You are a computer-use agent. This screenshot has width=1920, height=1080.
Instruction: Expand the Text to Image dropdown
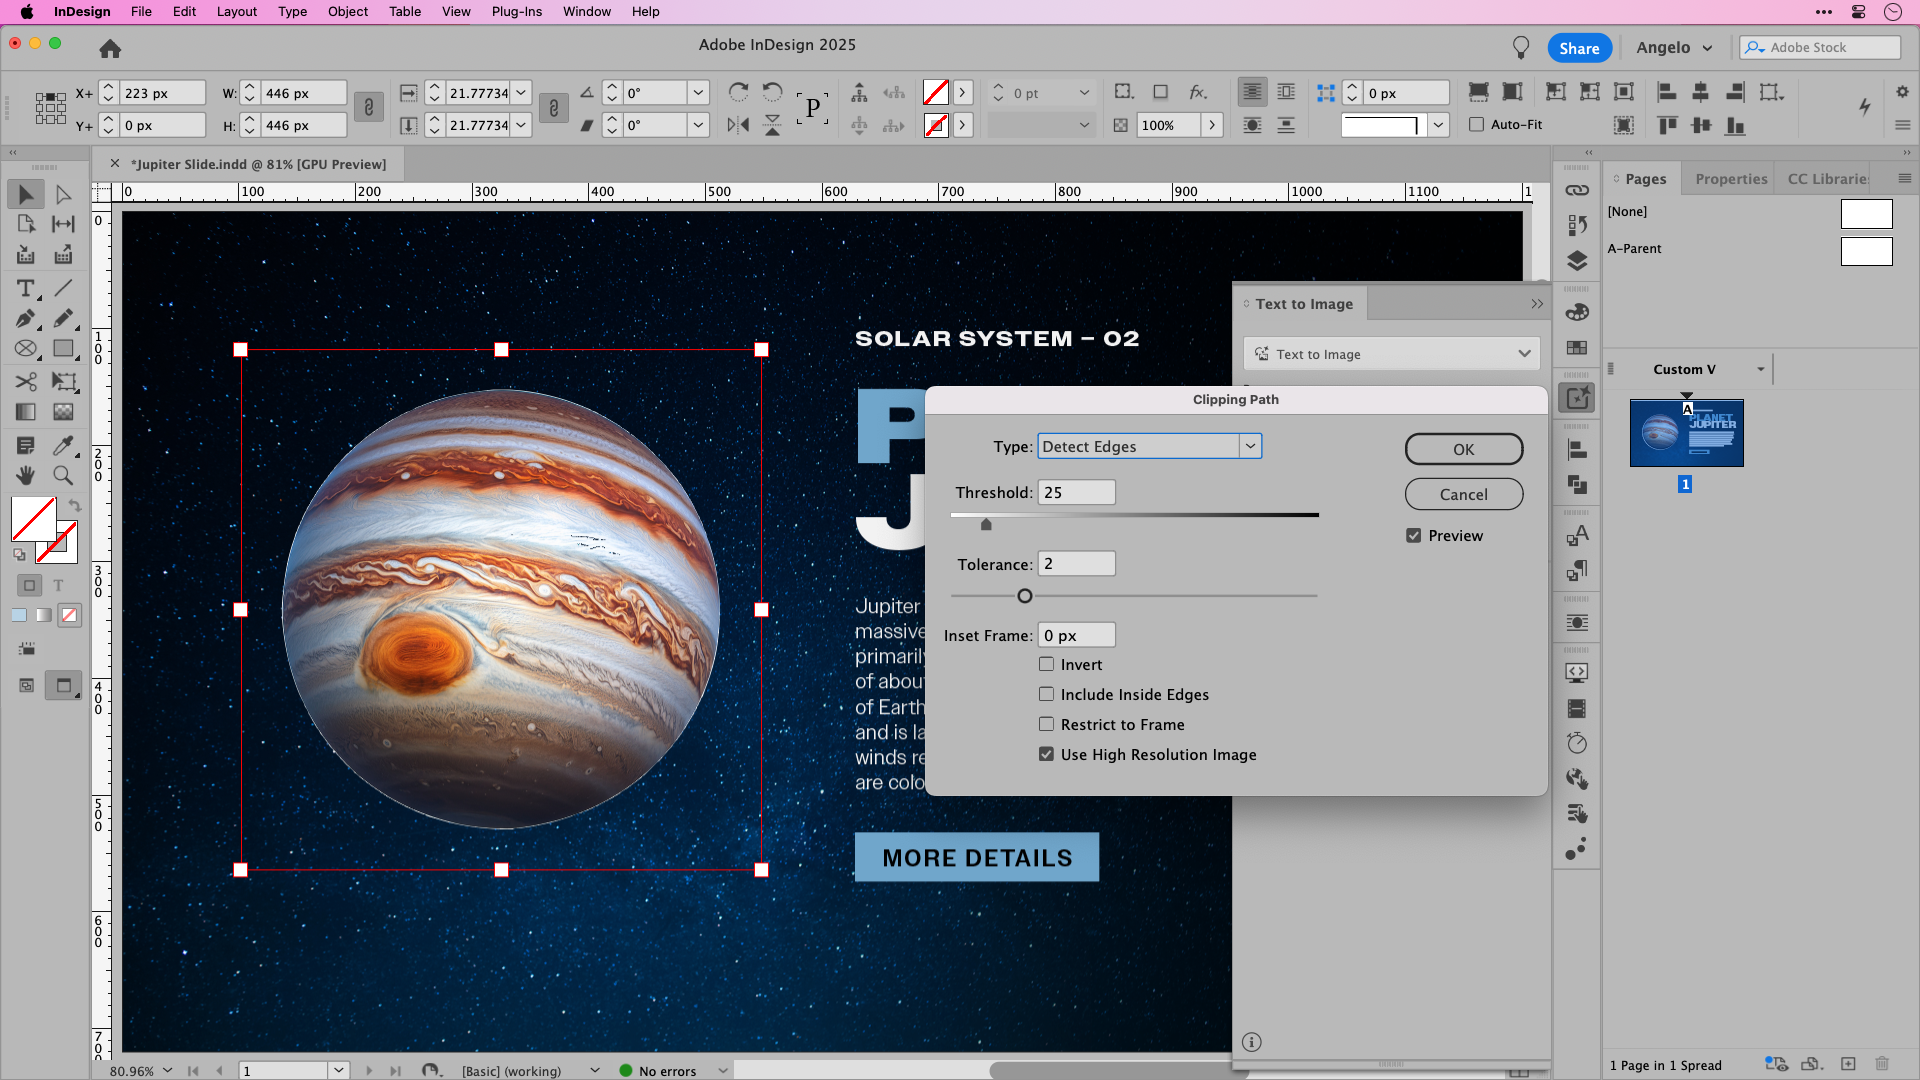1524,353
